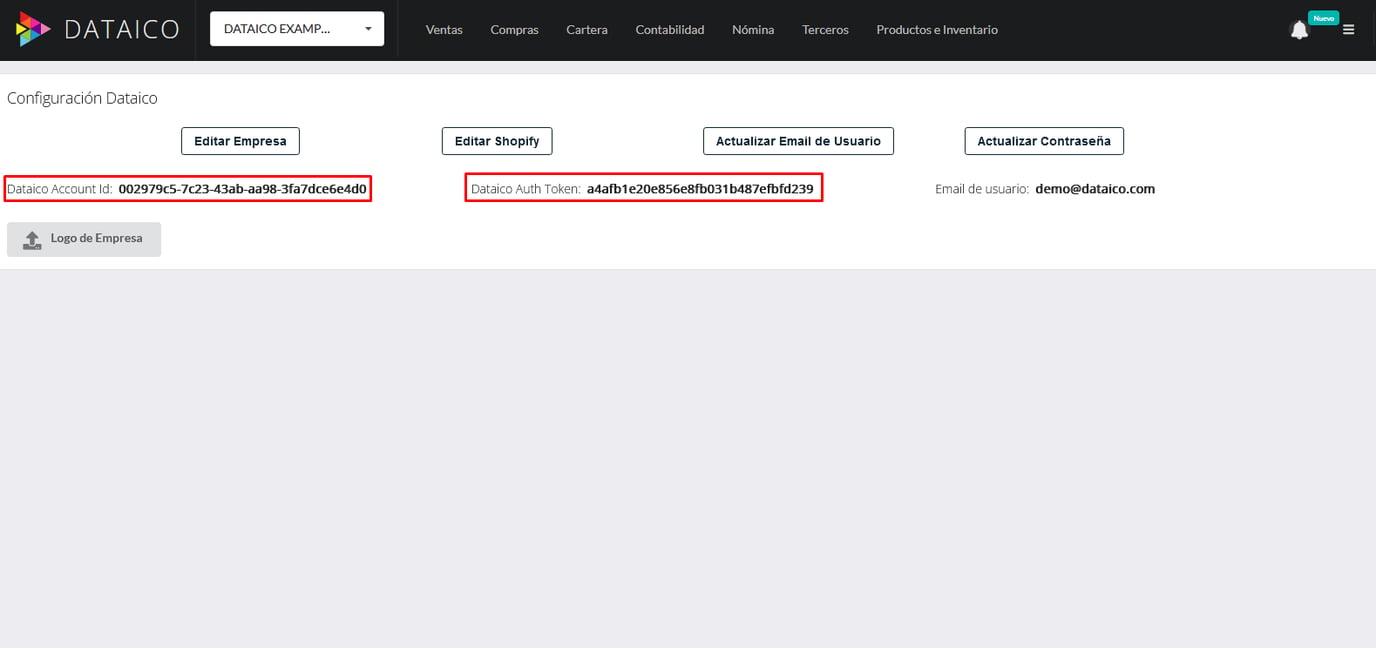Open the hamburger menu icon
Viewport: 1376px width, 648px height.
(x=1349, y=29)
